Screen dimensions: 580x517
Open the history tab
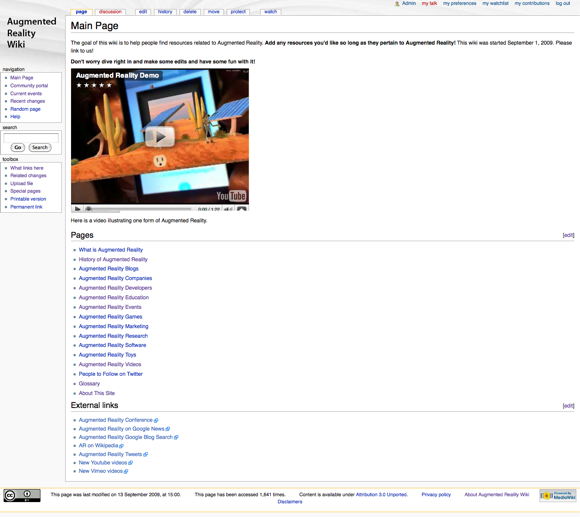coord(165,12)
